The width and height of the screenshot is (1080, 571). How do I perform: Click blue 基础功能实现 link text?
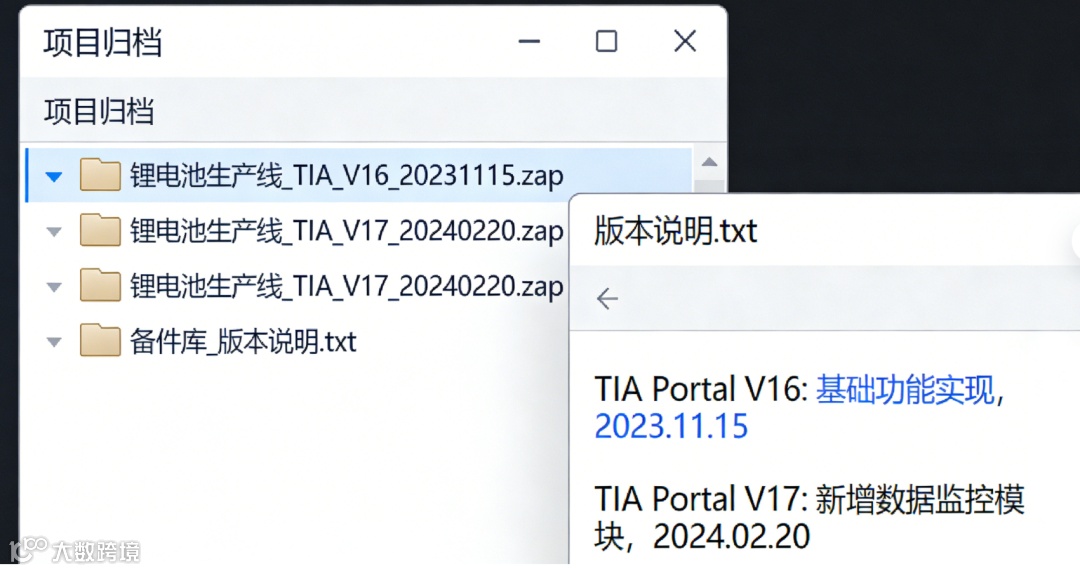tap(905, 390)
